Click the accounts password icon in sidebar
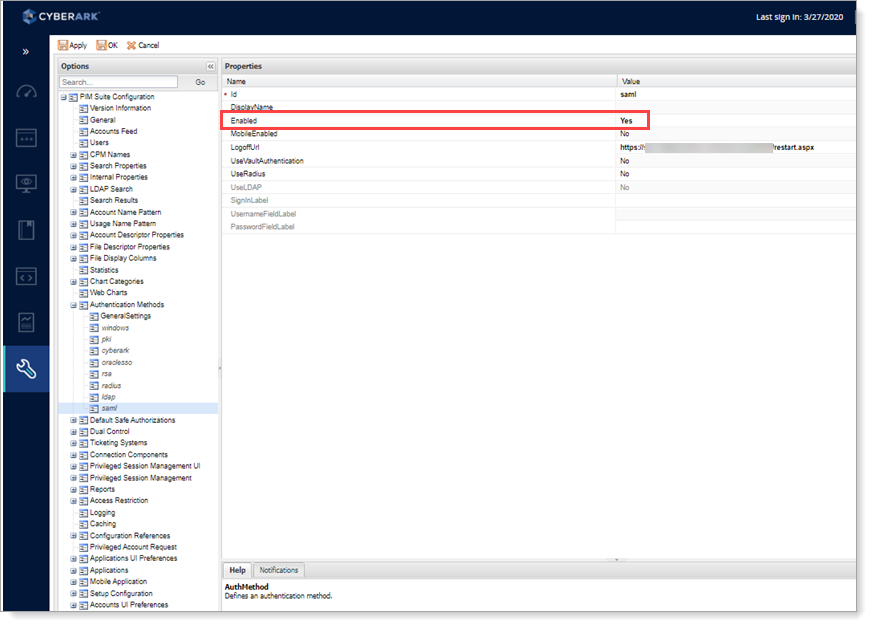The height and width of the screenshot is (627, 872). point(26,139)
